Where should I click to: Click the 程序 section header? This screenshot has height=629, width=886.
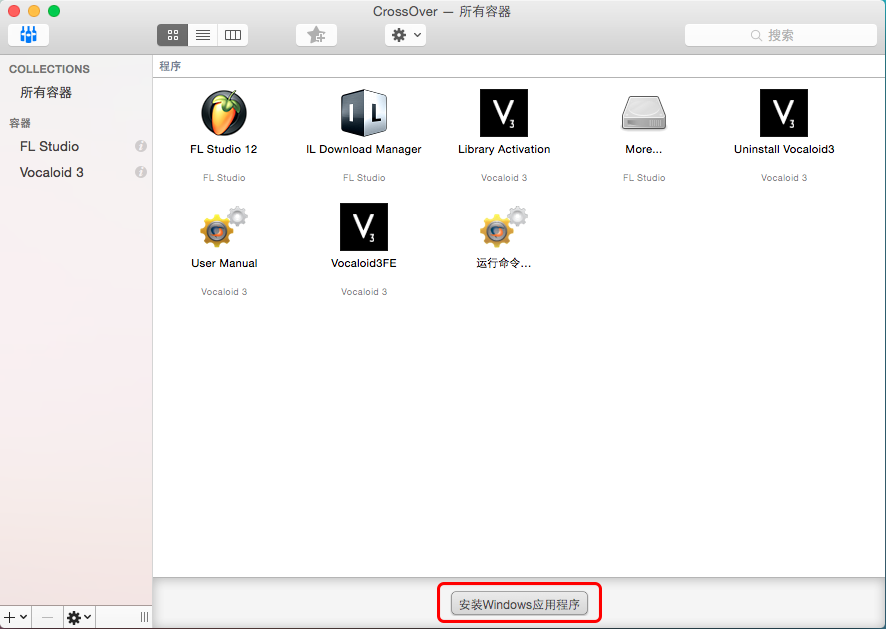click(170, 66)
